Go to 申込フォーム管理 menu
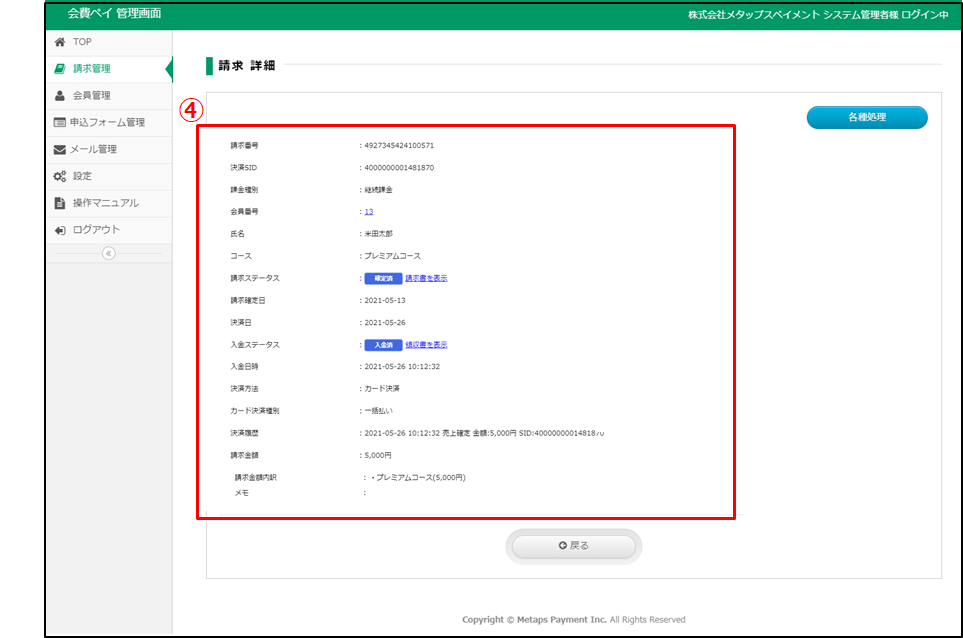 (109, 122)
